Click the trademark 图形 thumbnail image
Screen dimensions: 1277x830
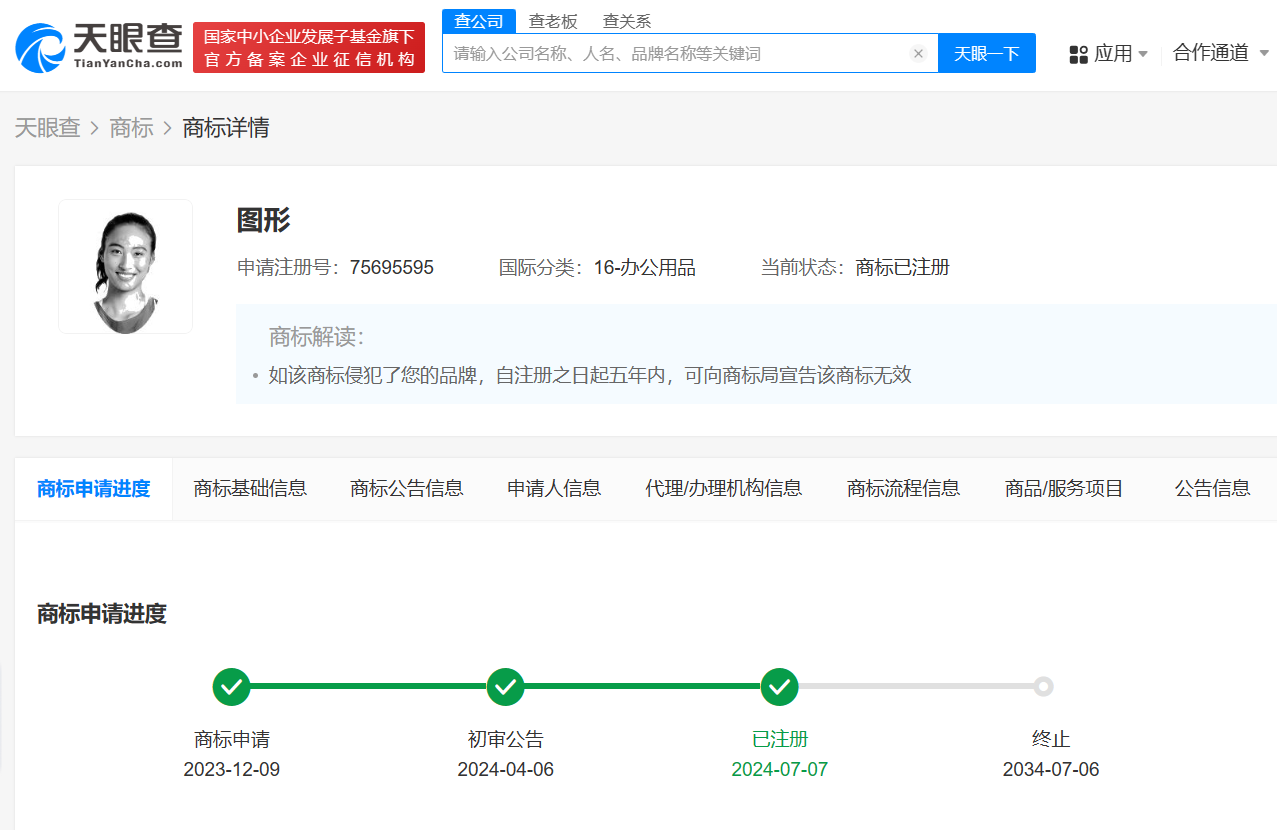(x=125, y=266)
